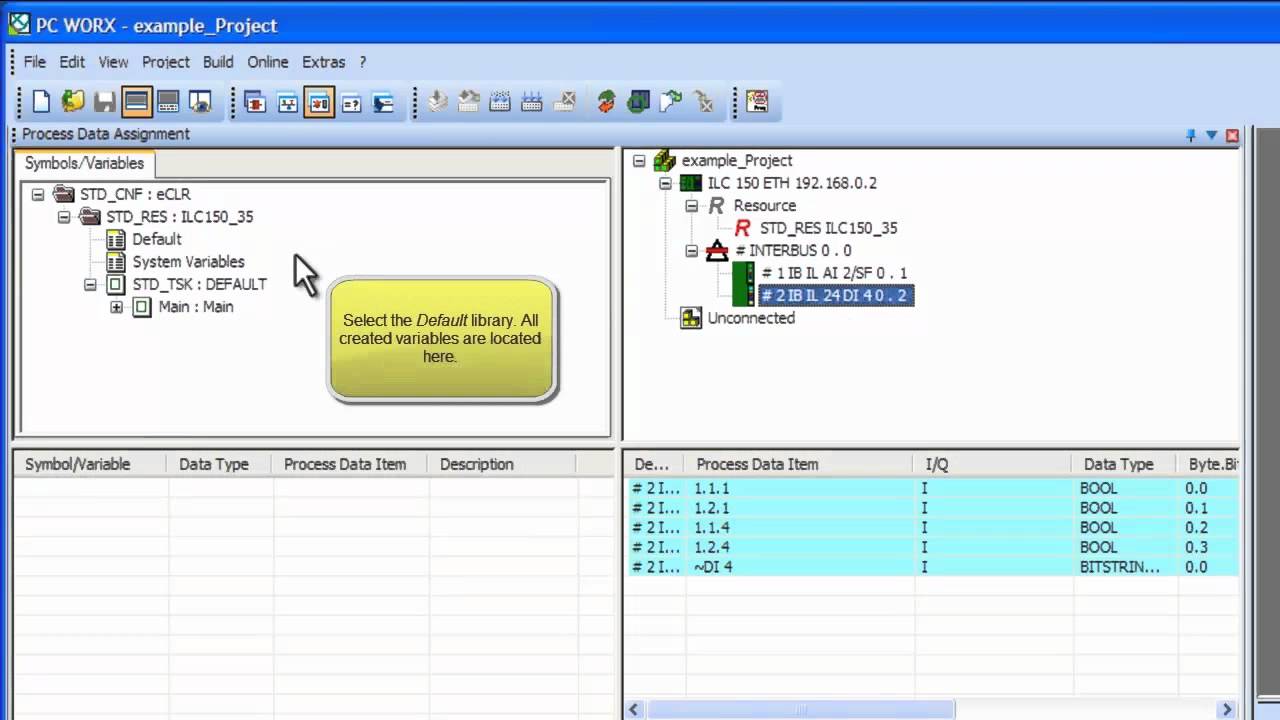1280x720 pixels.
Task: Select module # 1 IB IL AI 2/SF
Action: coord(834,273)
